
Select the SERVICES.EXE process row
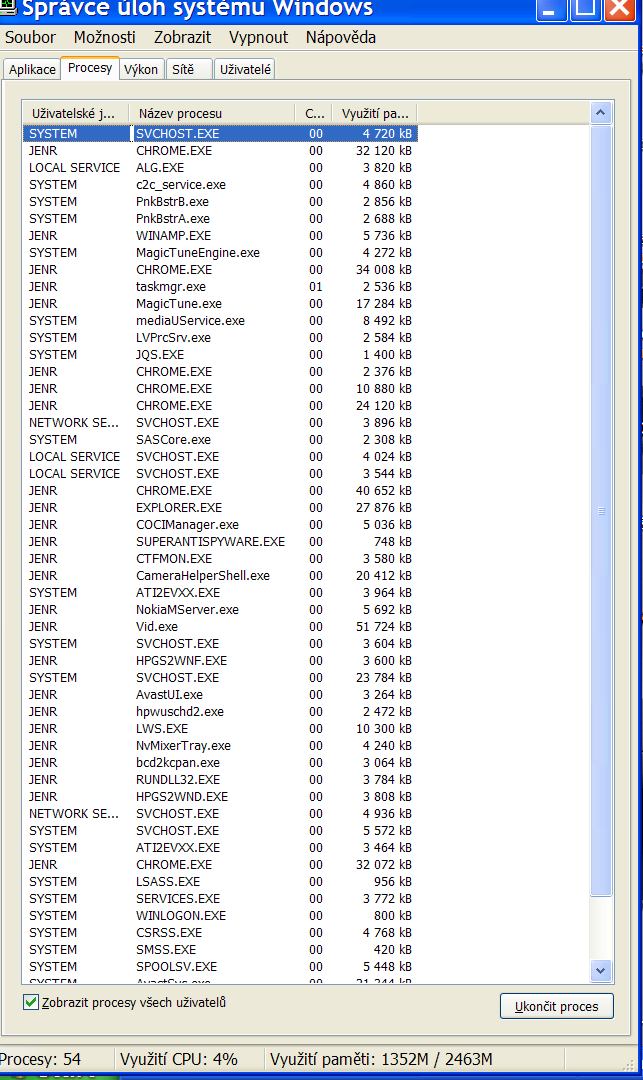coord(220,898)
